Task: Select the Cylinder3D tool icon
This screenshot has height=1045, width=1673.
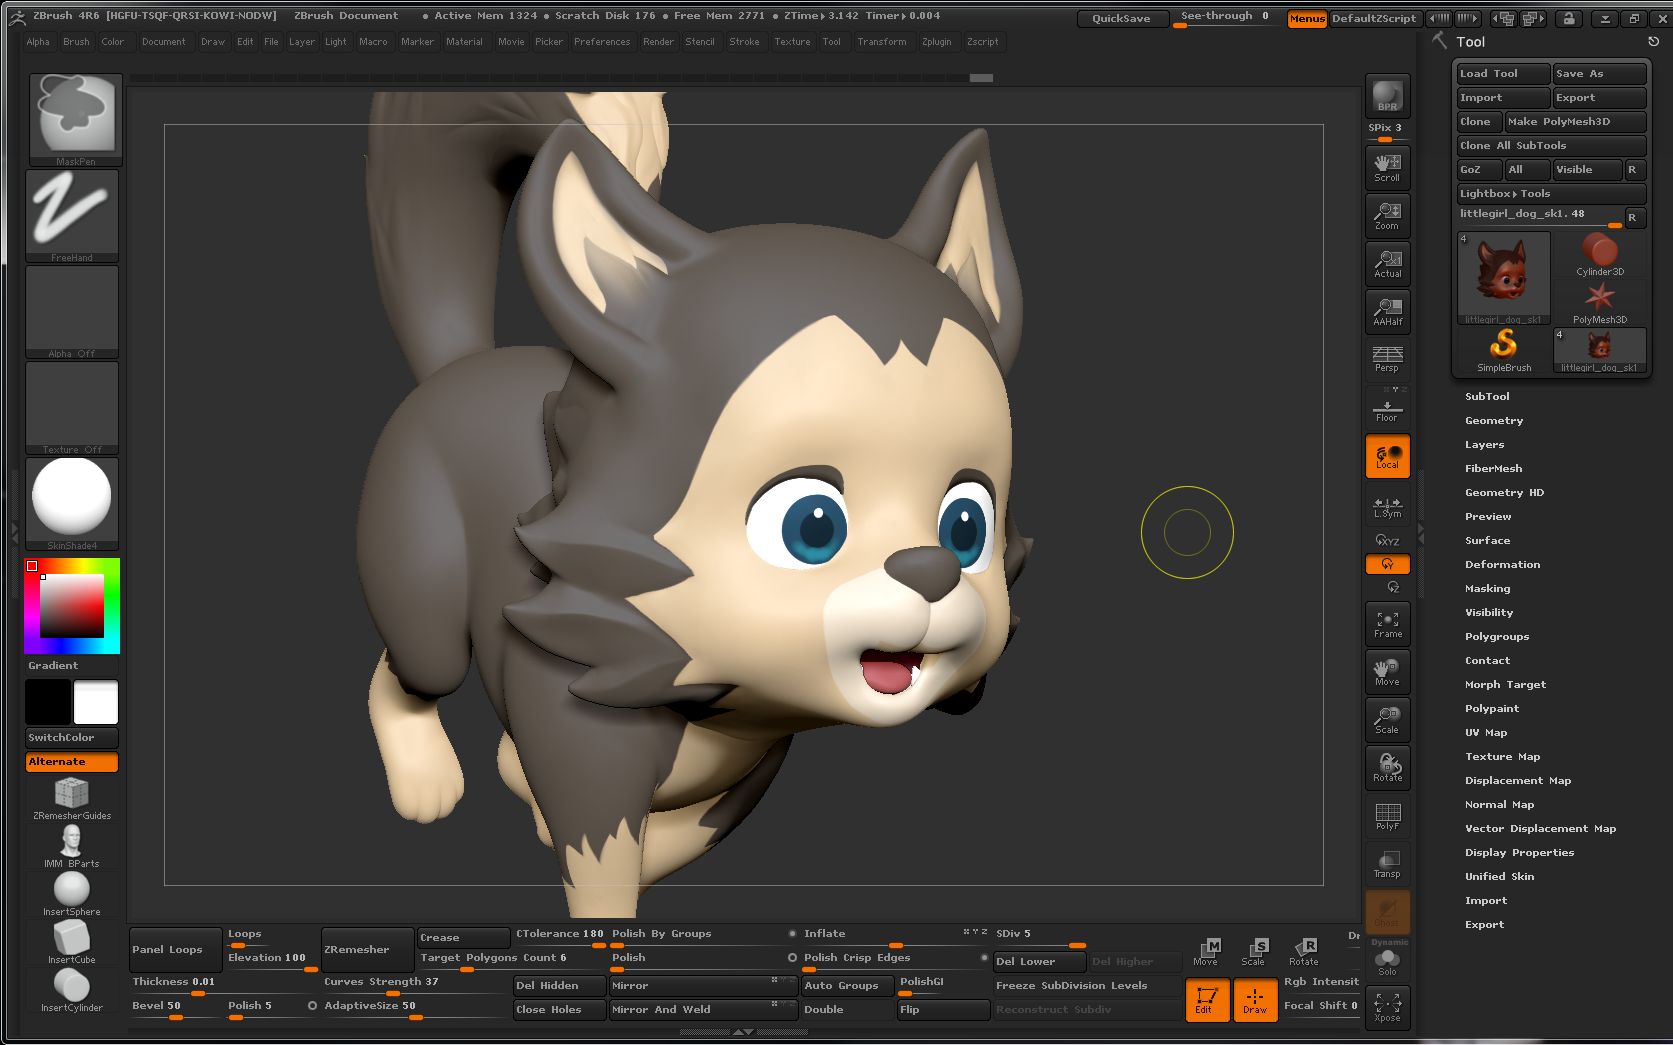Action: tap(1599, 254)
